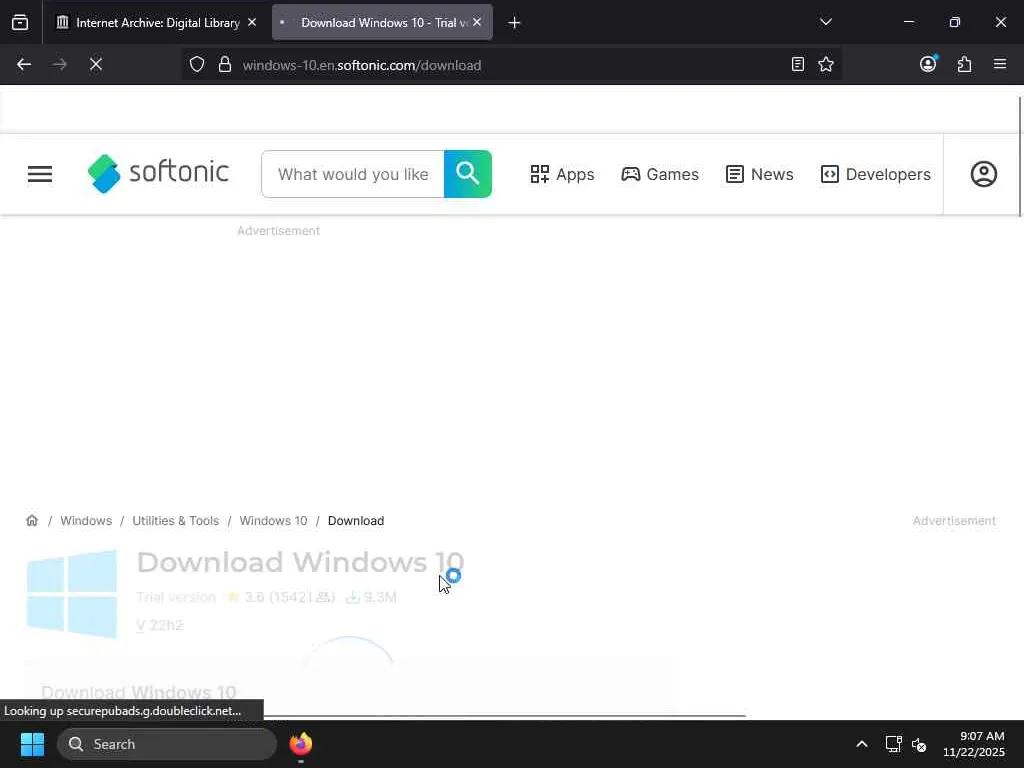Click the Firefox taskbar icon
This screenshot has height=768, width=1024.
300,744
